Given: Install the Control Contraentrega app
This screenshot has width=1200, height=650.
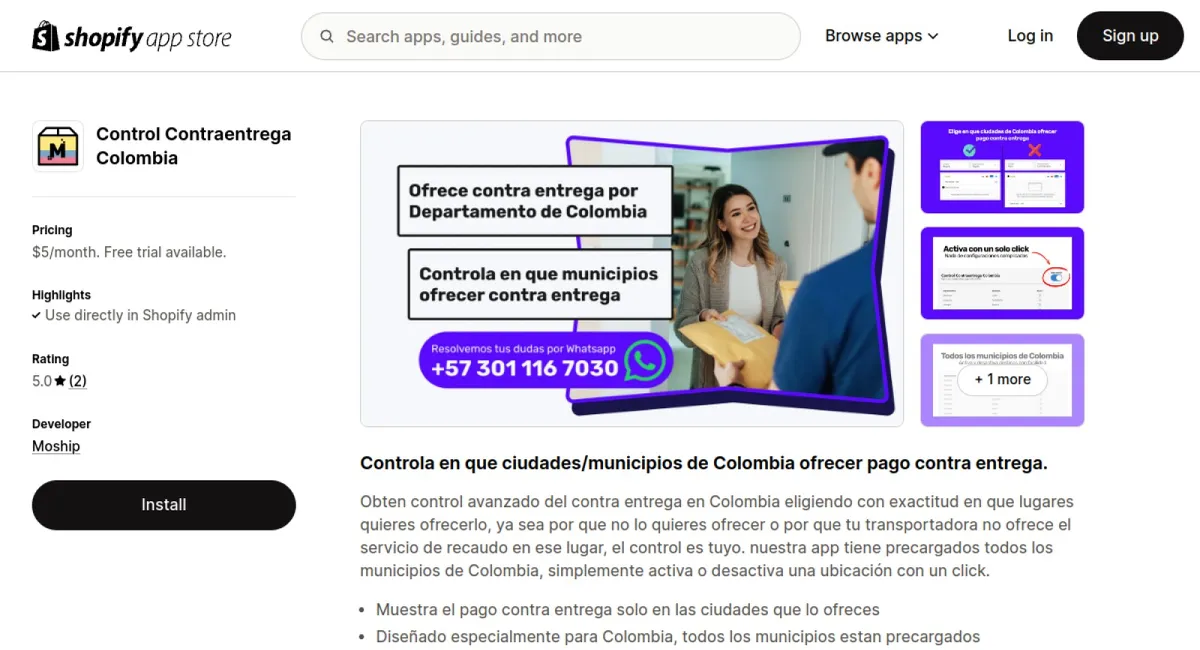Looking at the screenshot, I should 164,505.
